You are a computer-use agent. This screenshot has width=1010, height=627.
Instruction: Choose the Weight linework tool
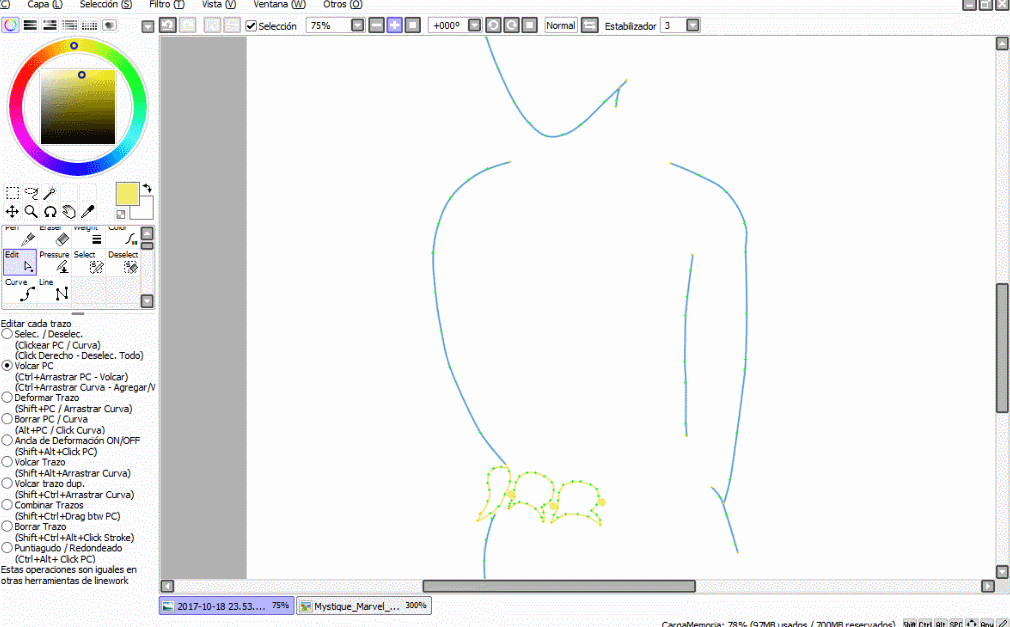pos(88,236)
